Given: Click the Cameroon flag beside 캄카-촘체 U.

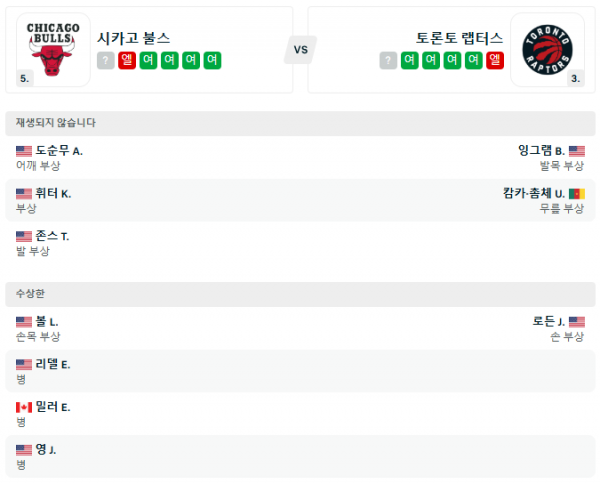Looking at the screenshot, I should pyautogui.click(x=576, y=193).
